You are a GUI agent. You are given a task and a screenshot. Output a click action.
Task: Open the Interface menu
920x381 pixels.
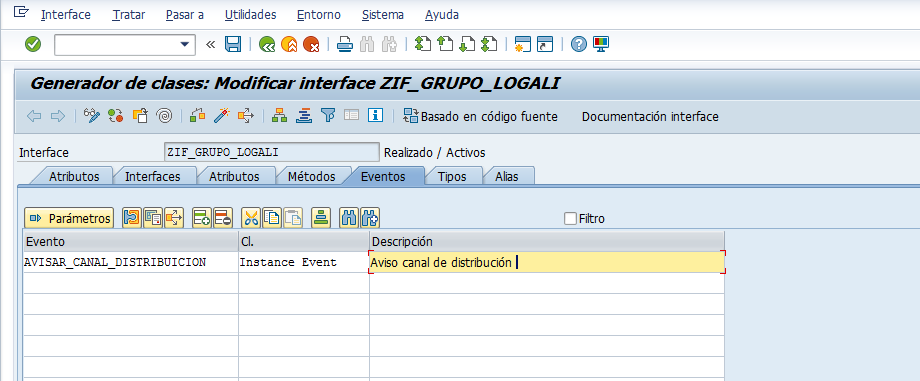[x=66, y=15]
